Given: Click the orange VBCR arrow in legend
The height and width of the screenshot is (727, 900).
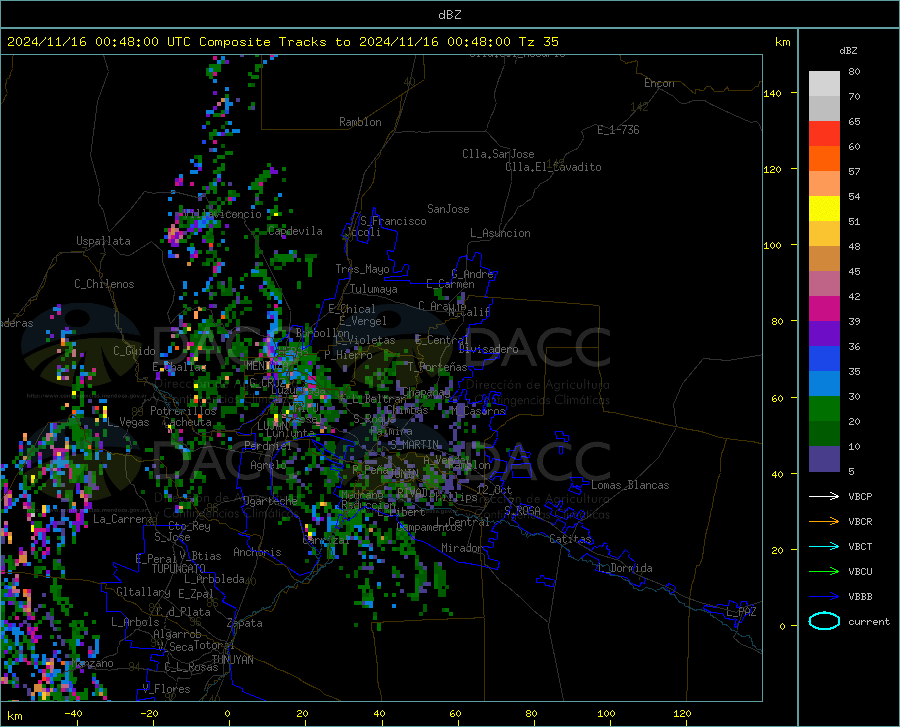Looking at the screenshot, I should (x=824, y=521).
